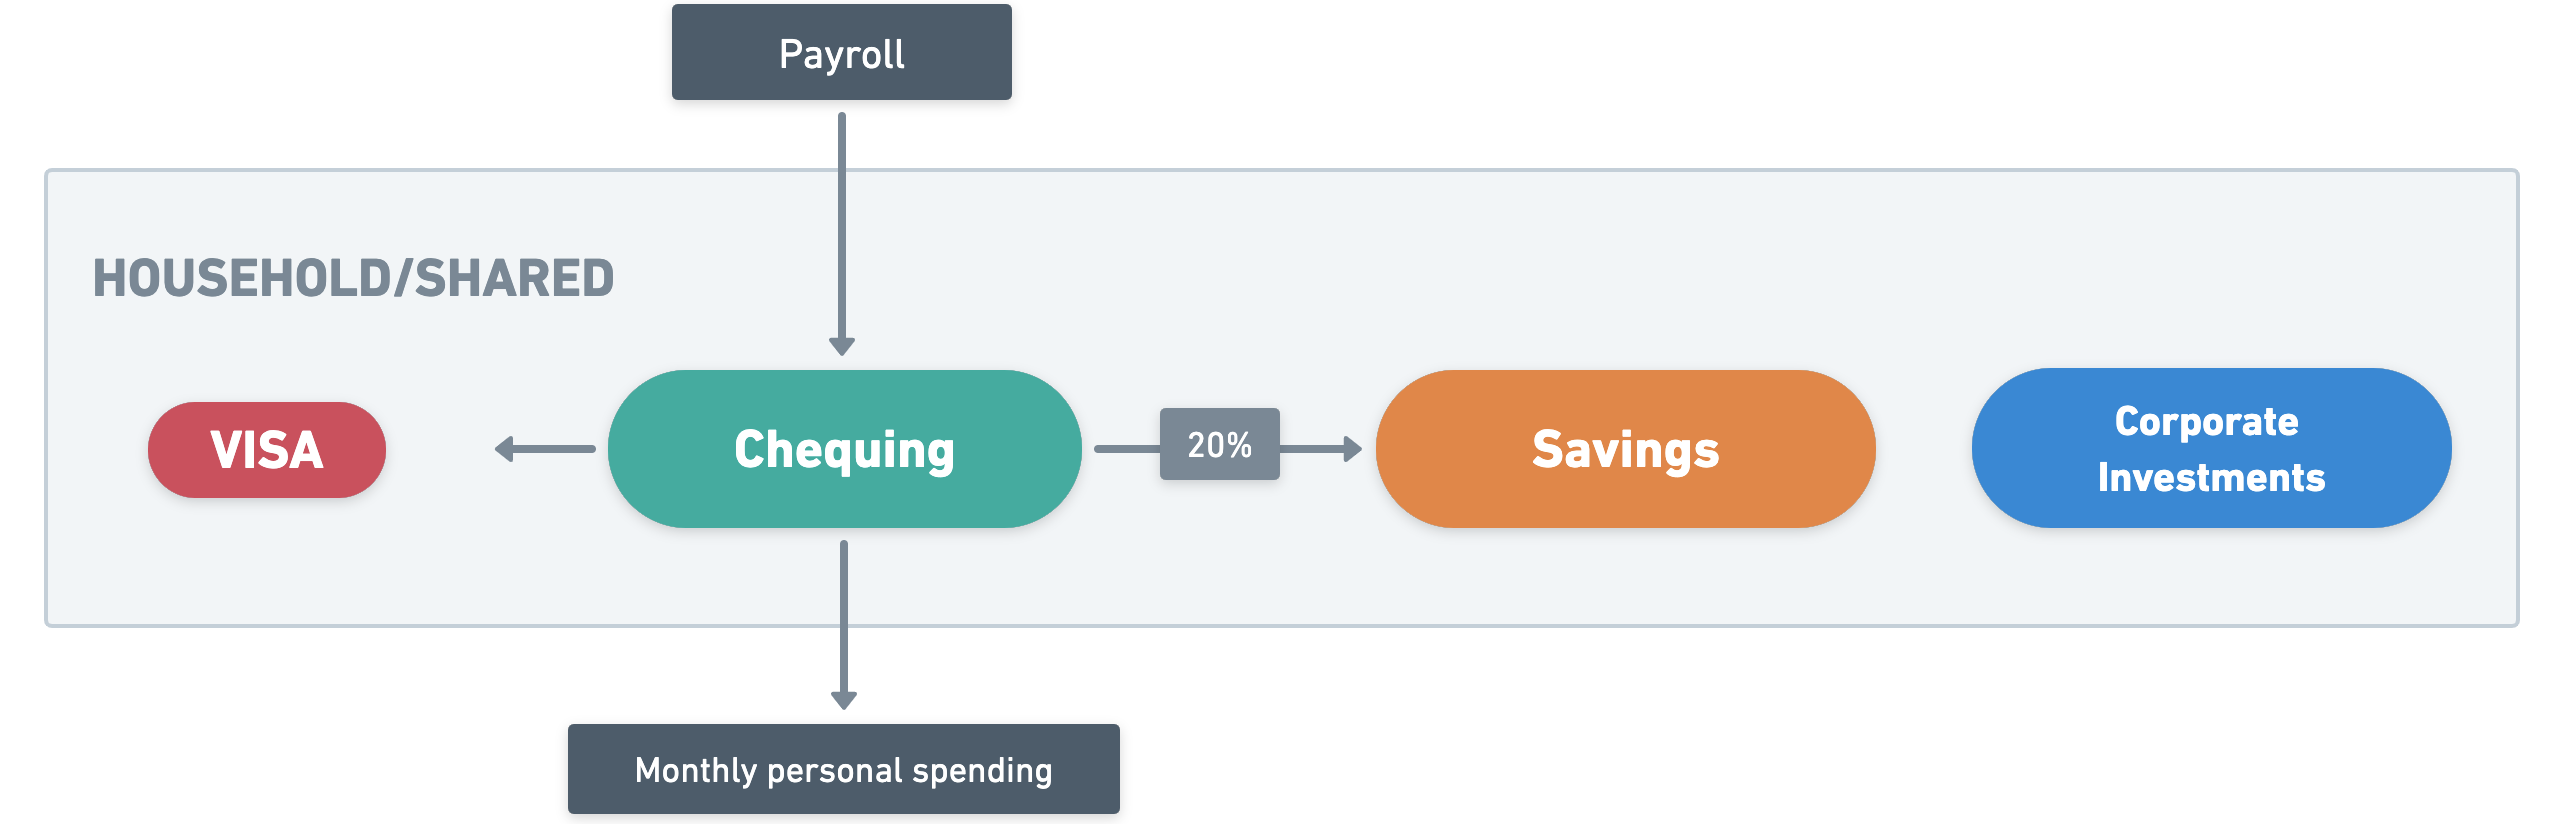This screenshot has width=2570, height=824.
Task: Click the left-pointing arrowhead near VISA
Action: pyautogui.click(x=504, y=449)
